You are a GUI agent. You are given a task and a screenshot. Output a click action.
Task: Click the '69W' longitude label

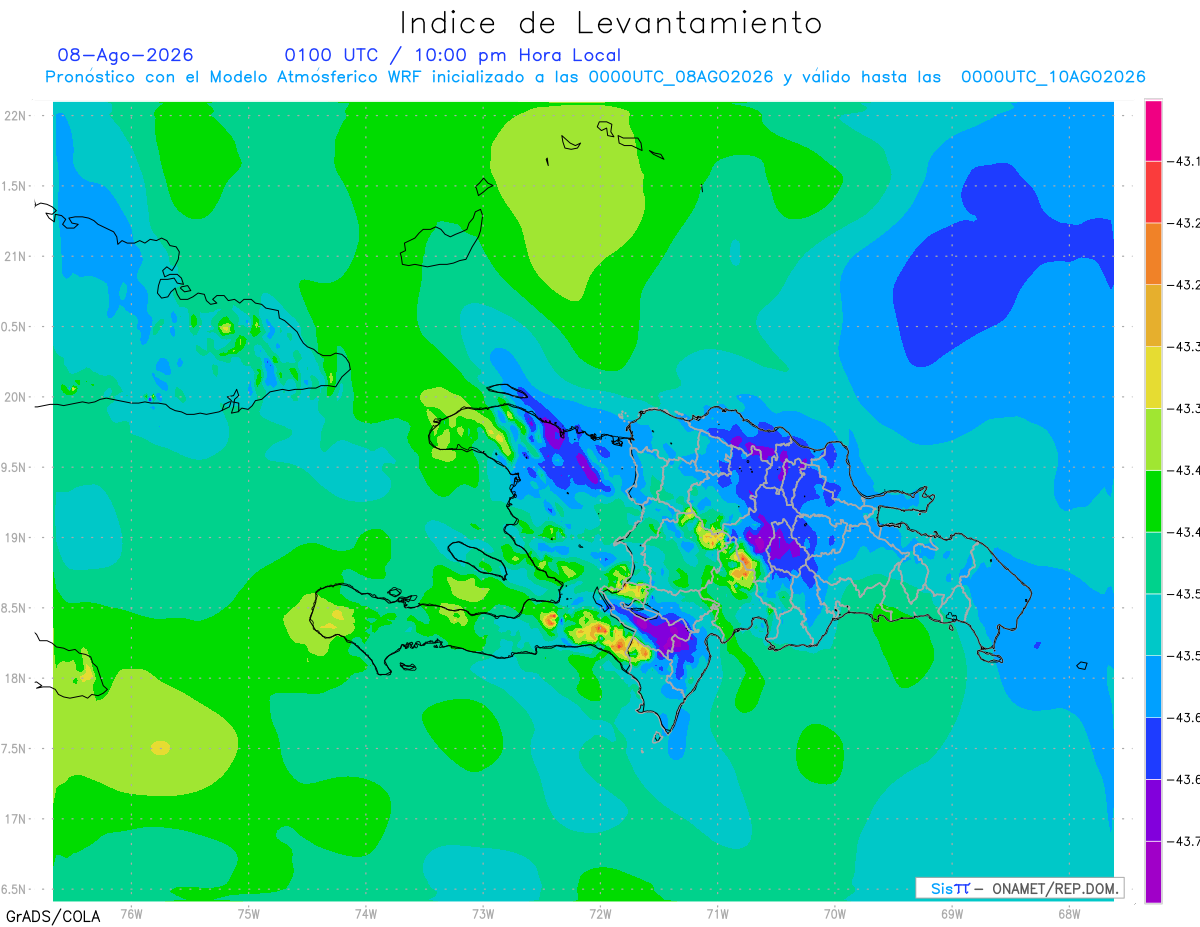tap(952, 914)
